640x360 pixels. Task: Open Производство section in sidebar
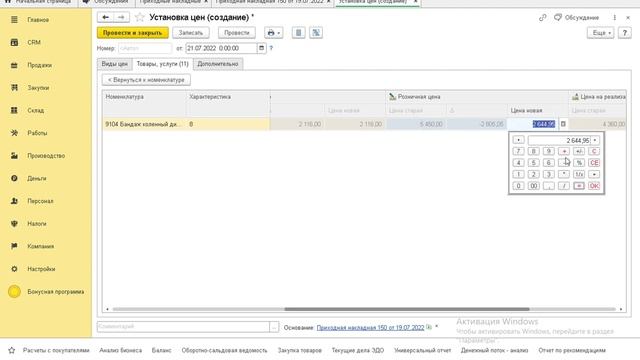pos(46,156)
